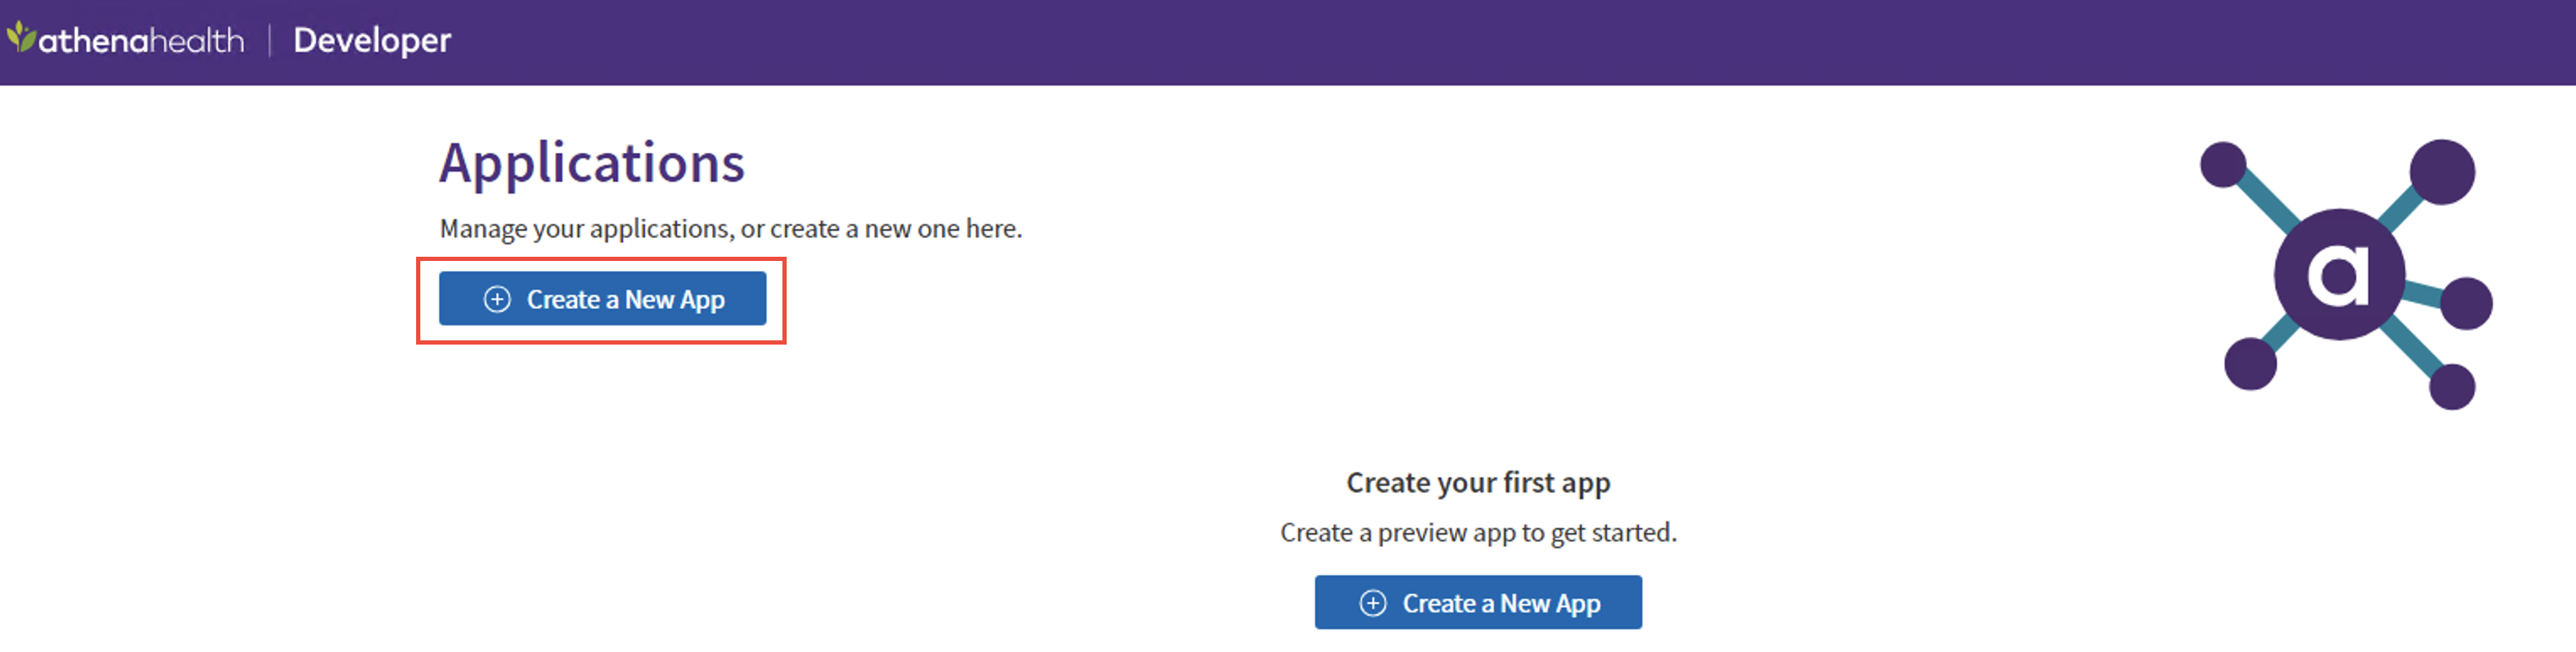Click the athenahealth logo in header

coord(126,40)
